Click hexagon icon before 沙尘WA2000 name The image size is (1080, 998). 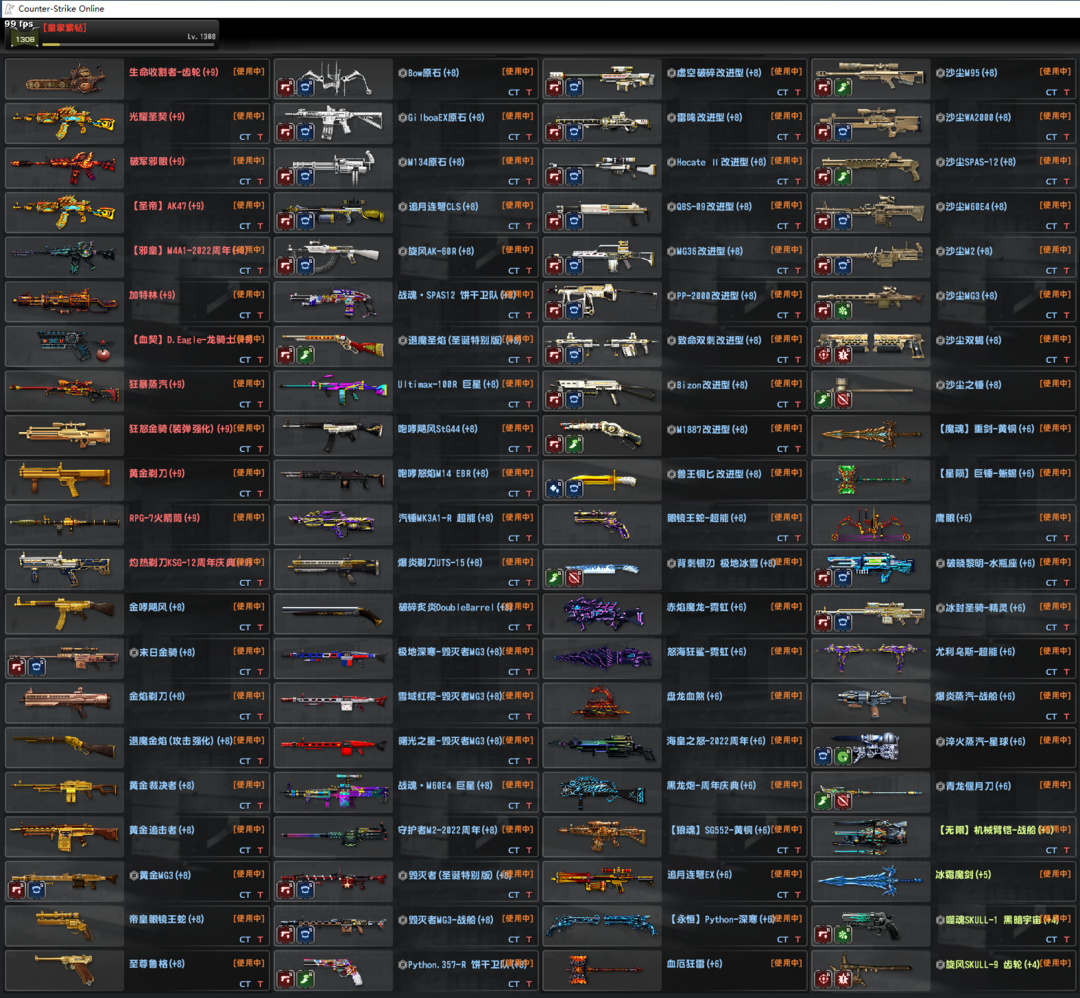pos(939,118)
